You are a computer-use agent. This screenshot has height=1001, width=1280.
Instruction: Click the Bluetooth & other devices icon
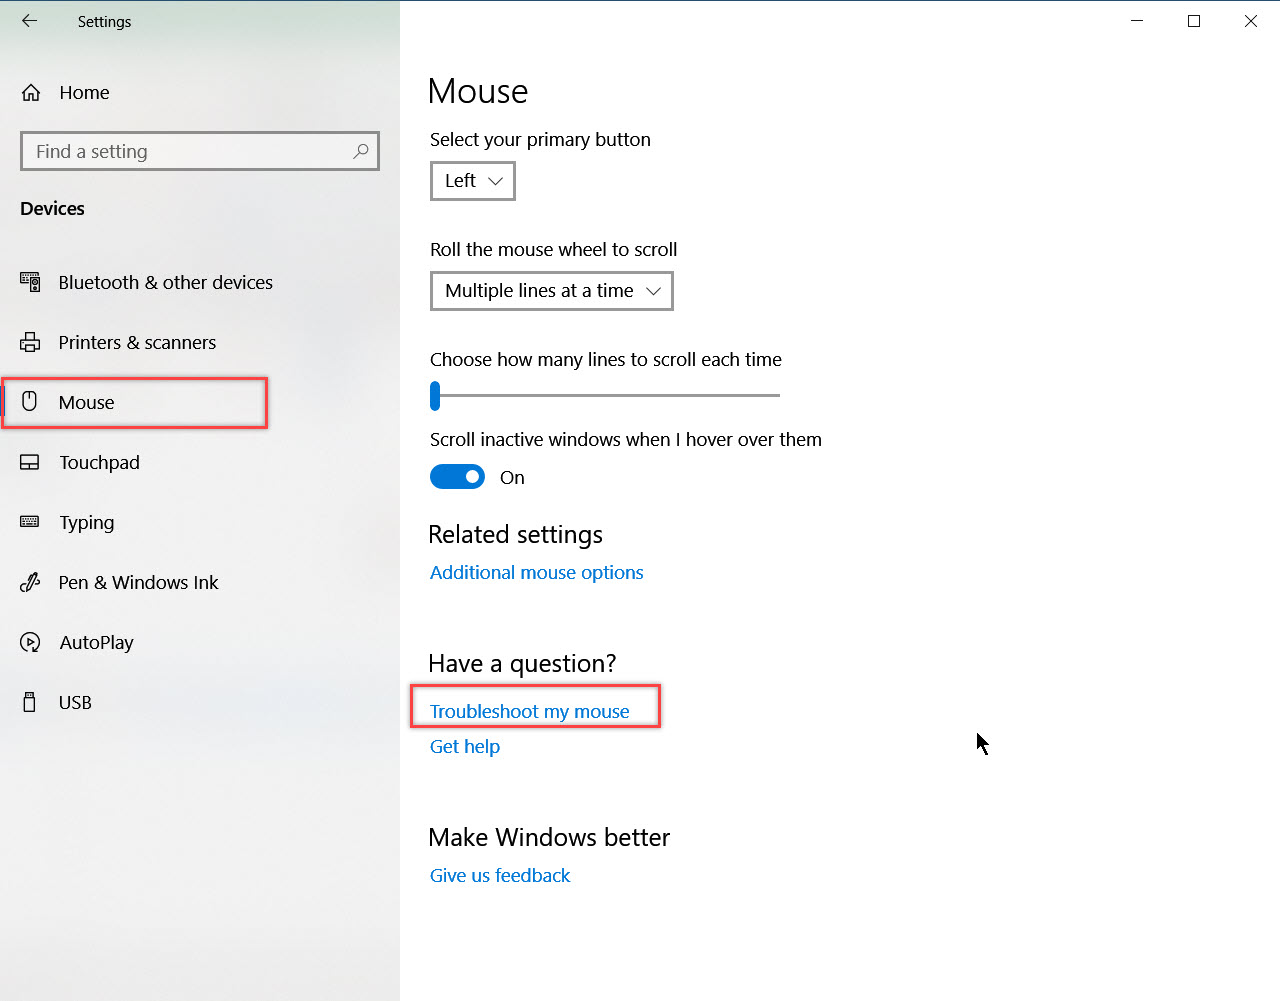coord(31,282)
